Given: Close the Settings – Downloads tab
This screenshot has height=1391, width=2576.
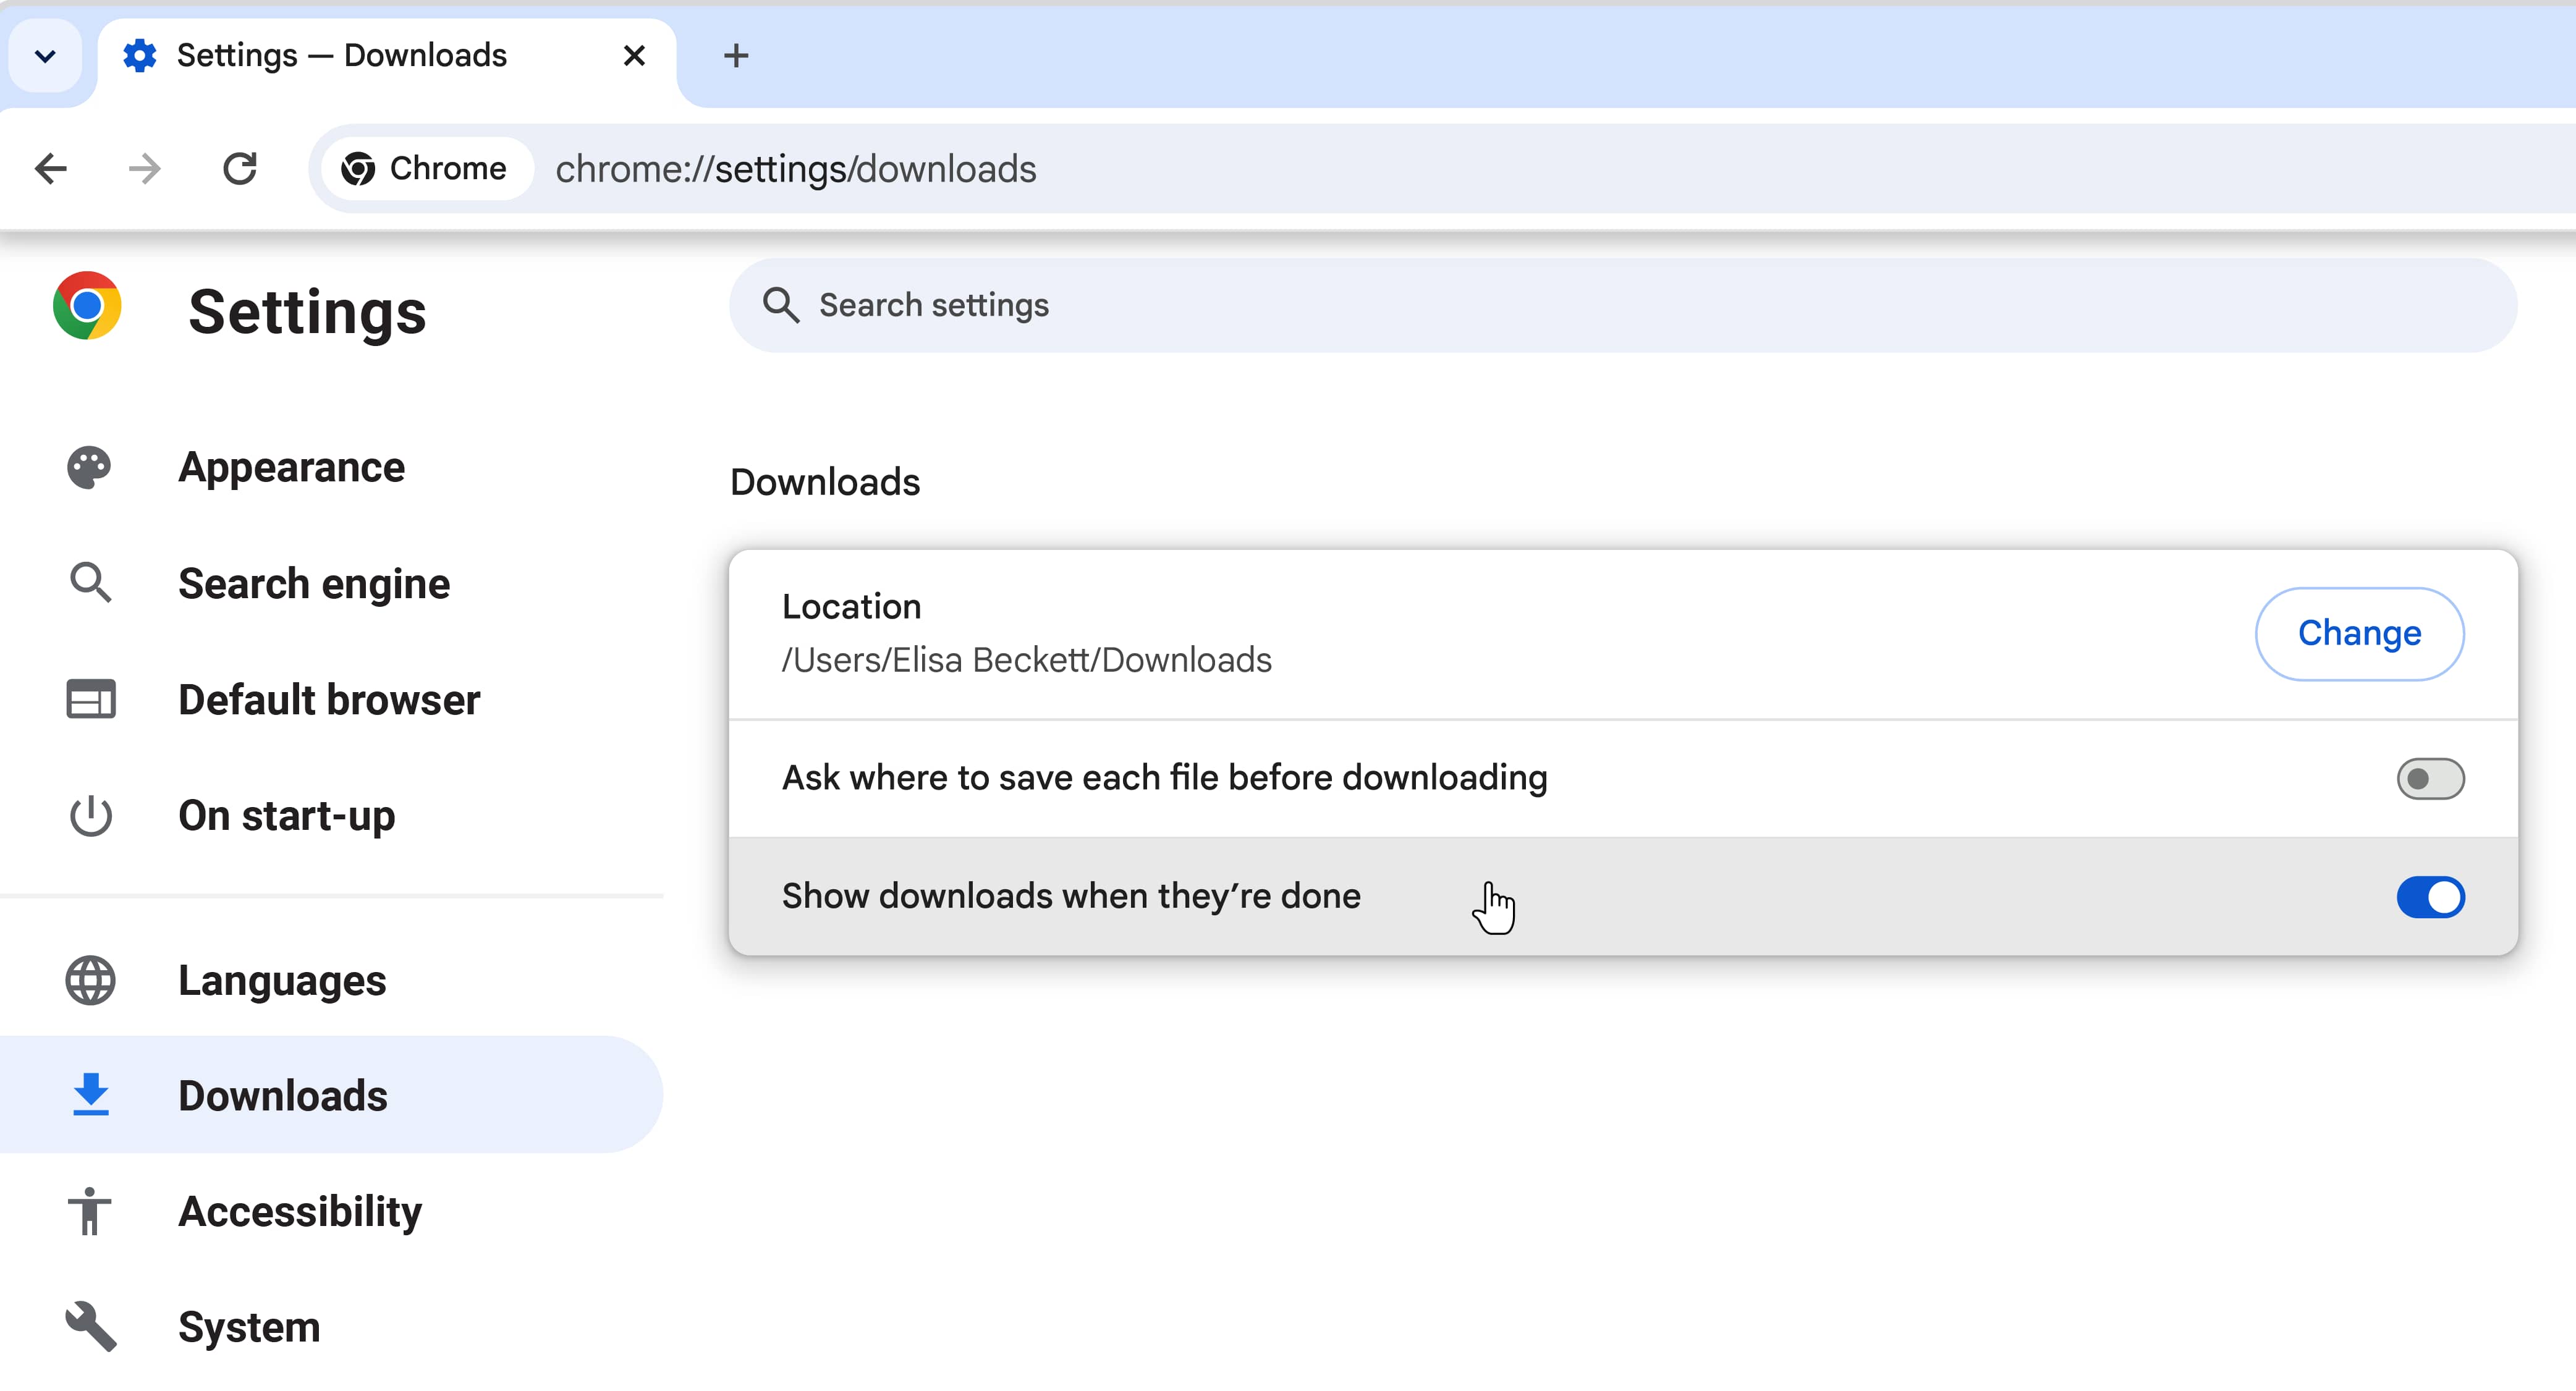Looking at the screenshot, I should (x=634, y=56).
